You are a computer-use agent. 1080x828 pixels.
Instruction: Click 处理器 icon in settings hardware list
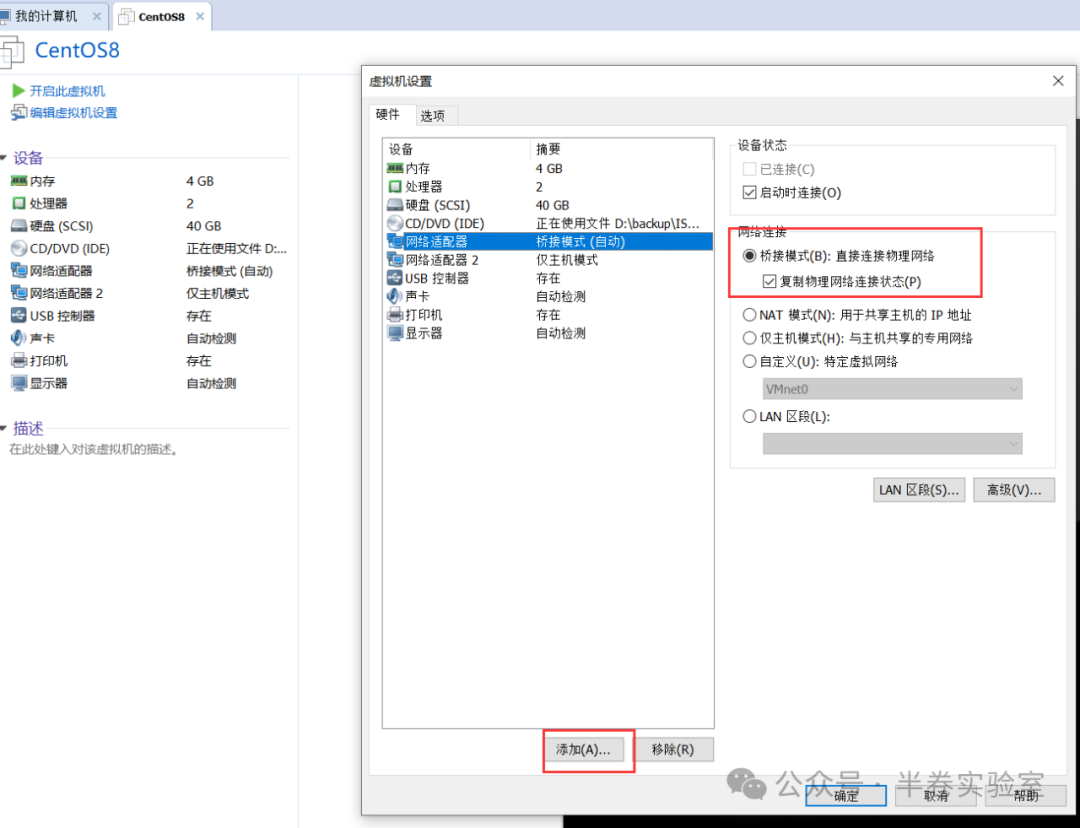(395, 187)
